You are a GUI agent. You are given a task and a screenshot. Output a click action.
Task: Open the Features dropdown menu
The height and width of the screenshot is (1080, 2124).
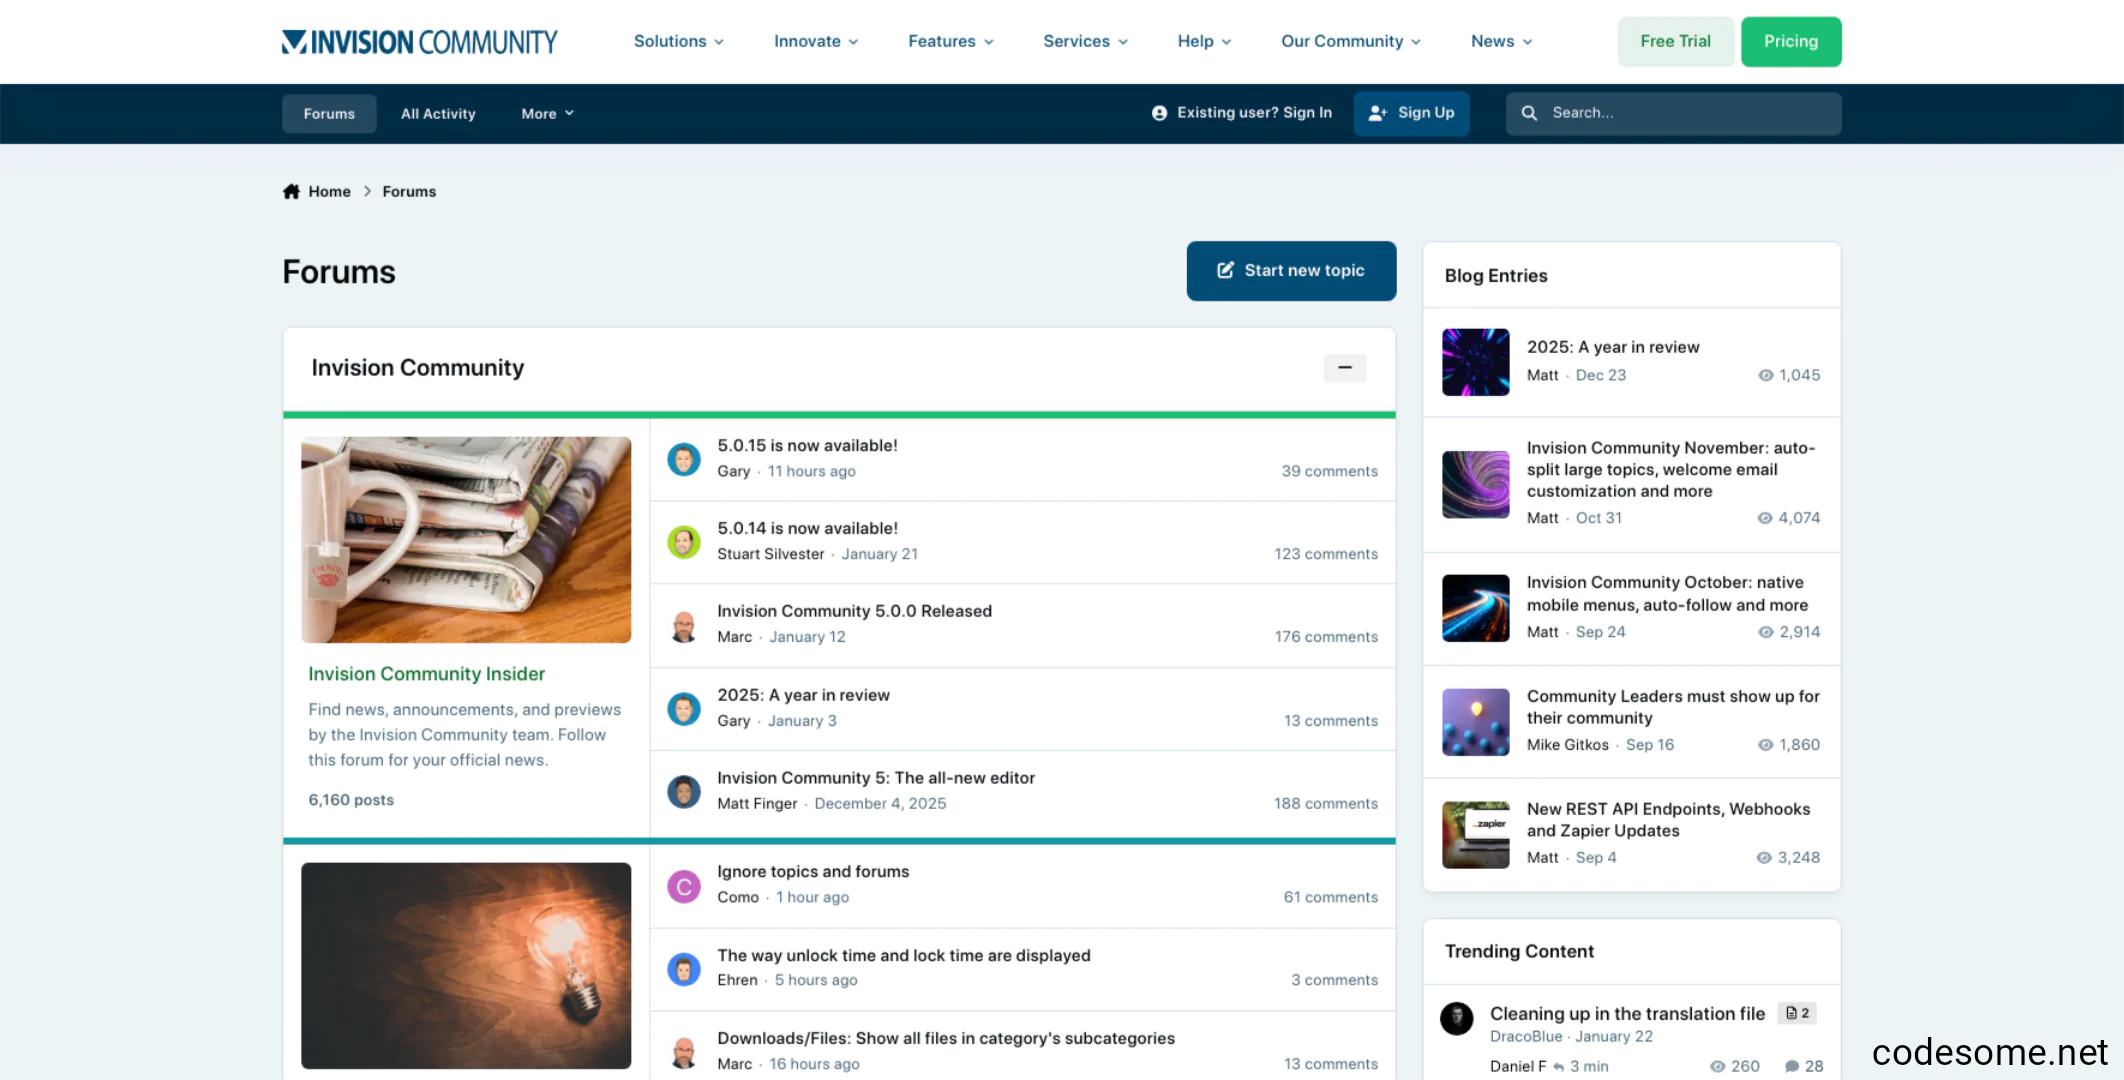coord(951,41)
